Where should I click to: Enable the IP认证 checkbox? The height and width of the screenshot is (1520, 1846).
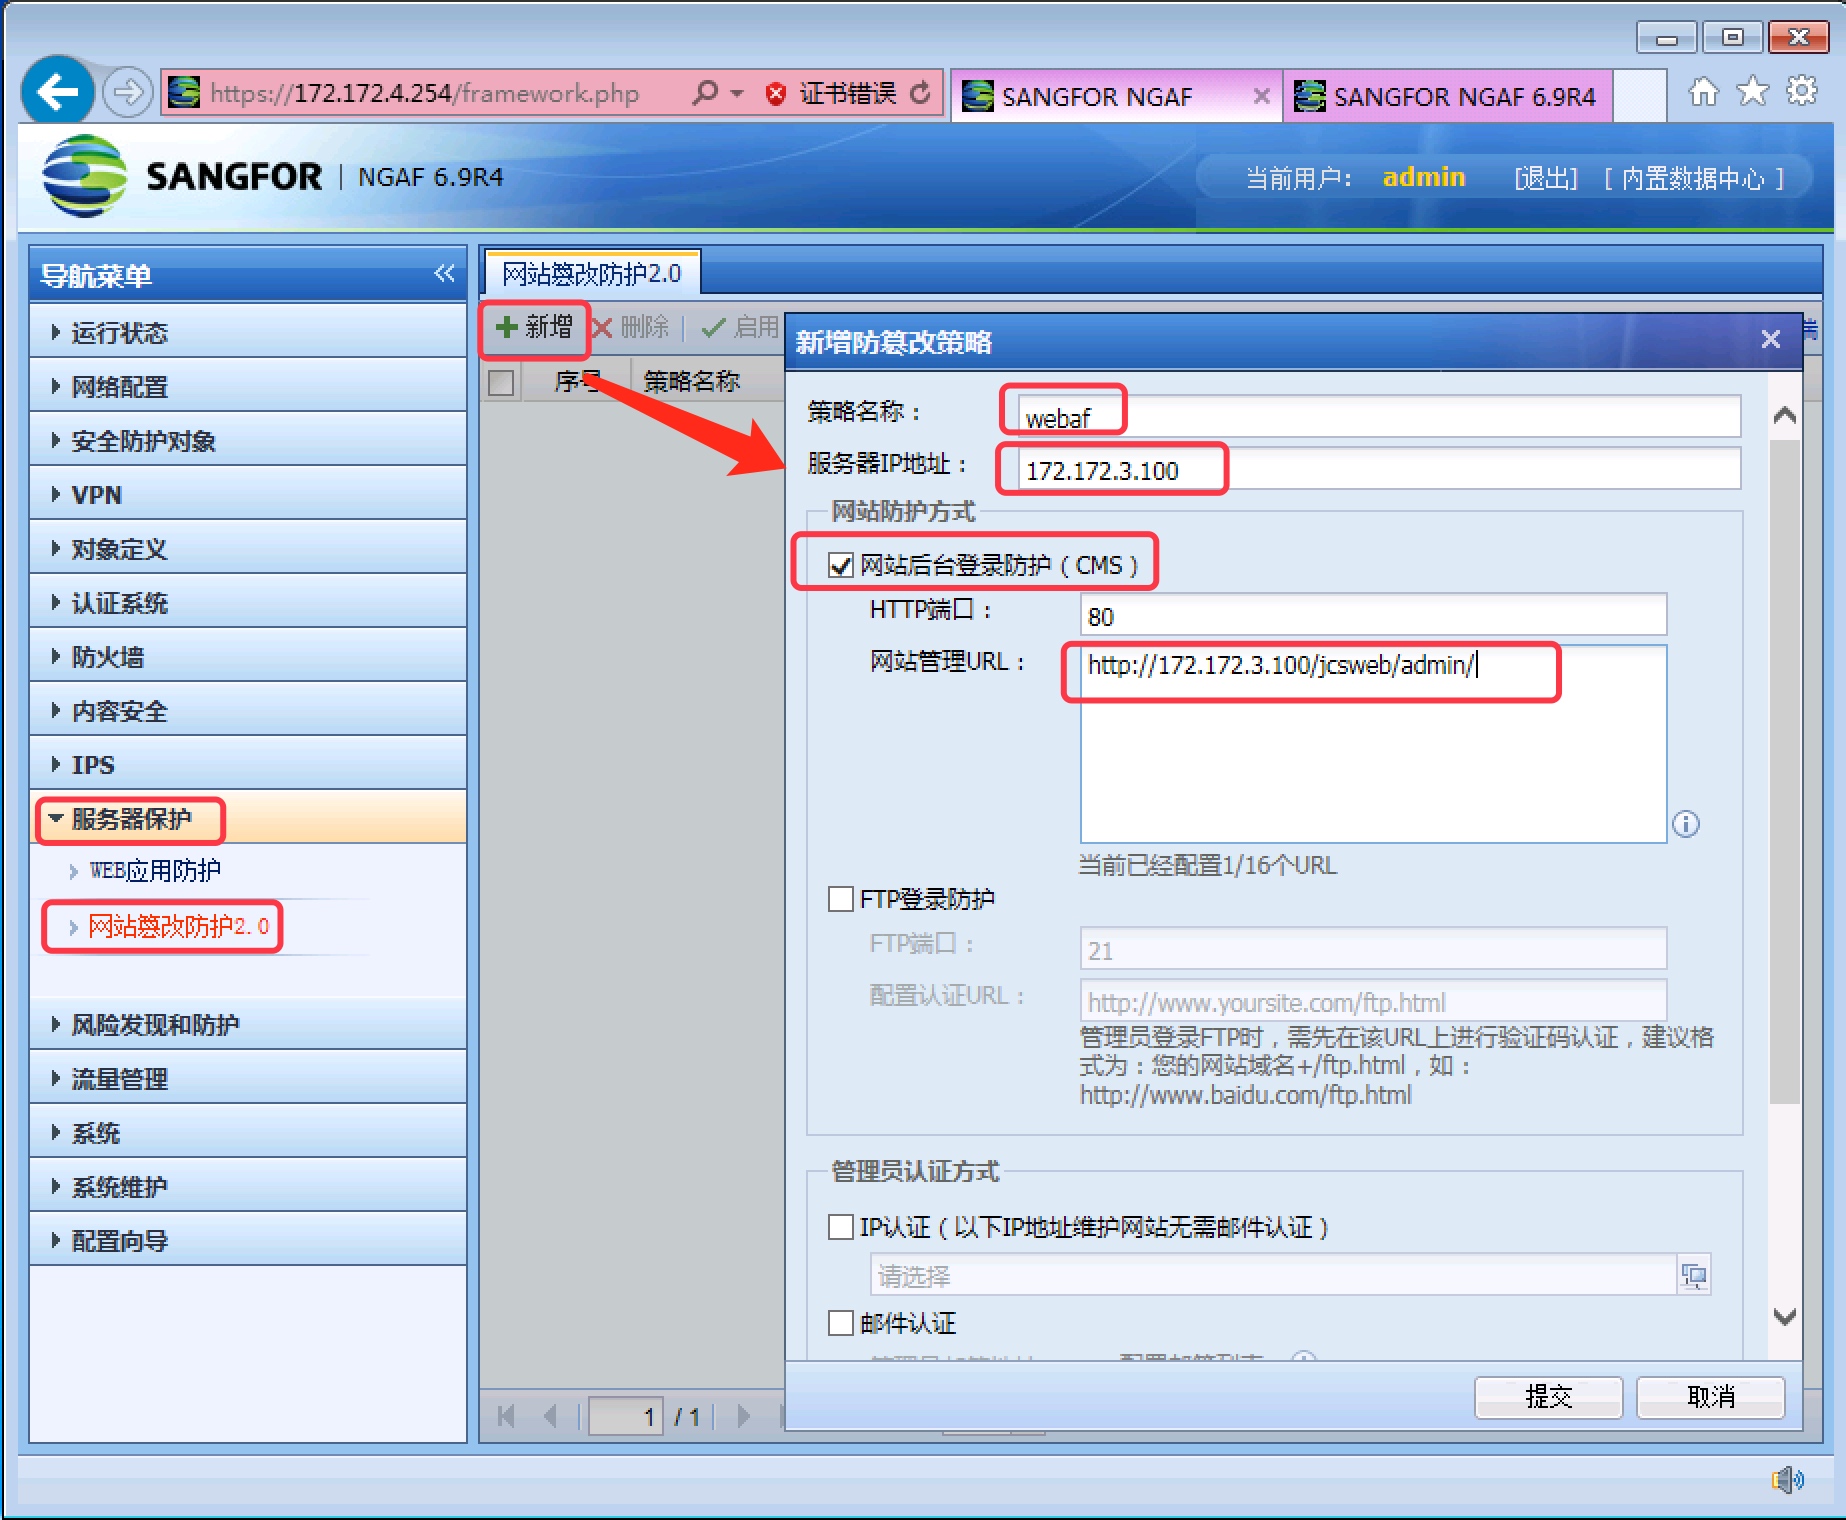[841, 1227]
